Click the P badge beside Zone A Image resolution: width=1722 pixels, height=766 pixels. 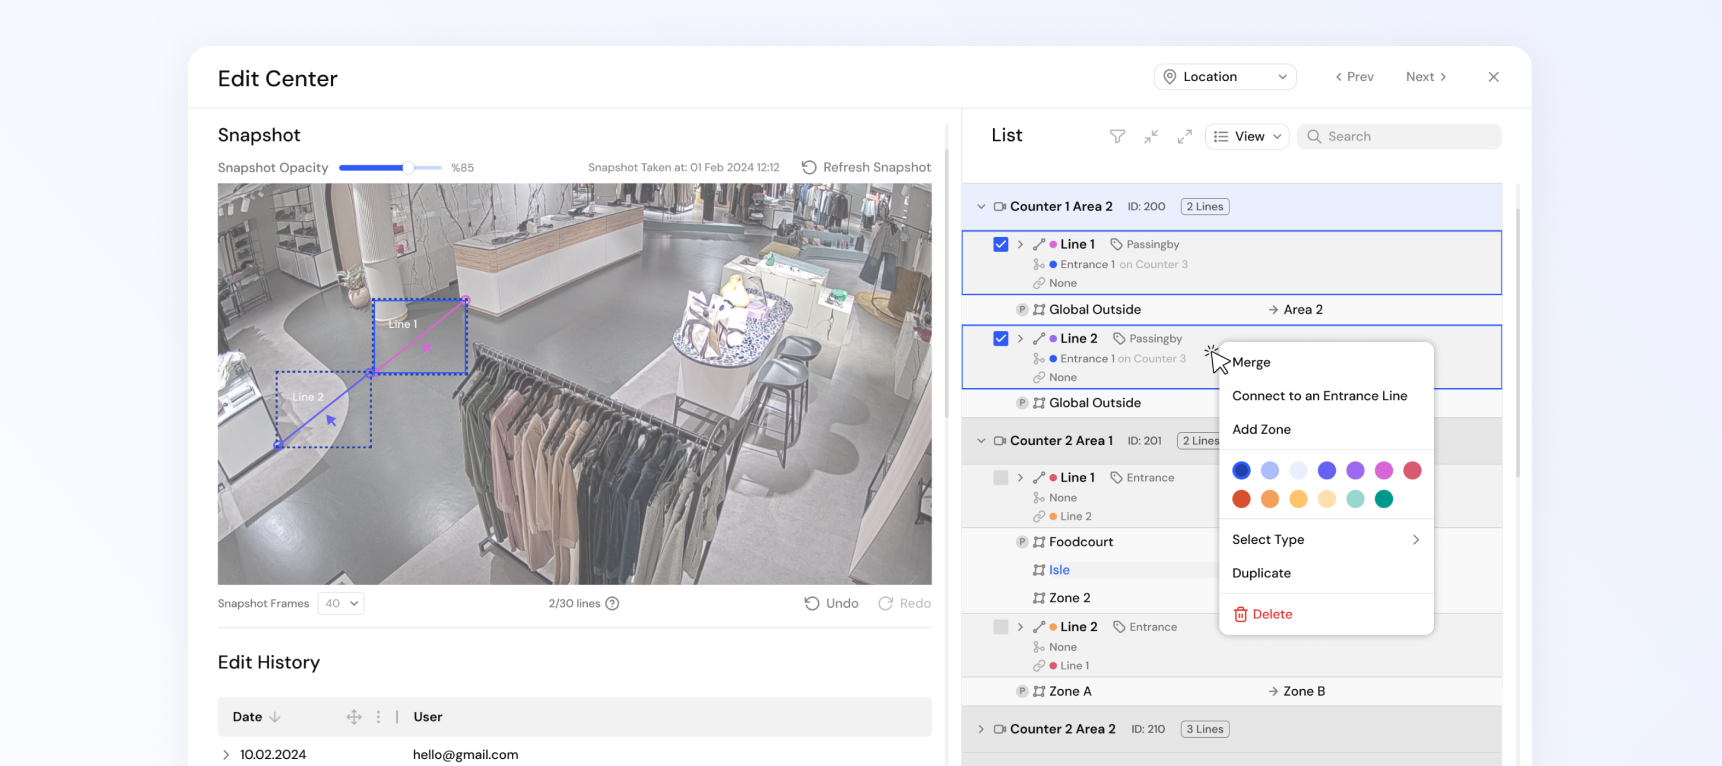click(1022, 692)
